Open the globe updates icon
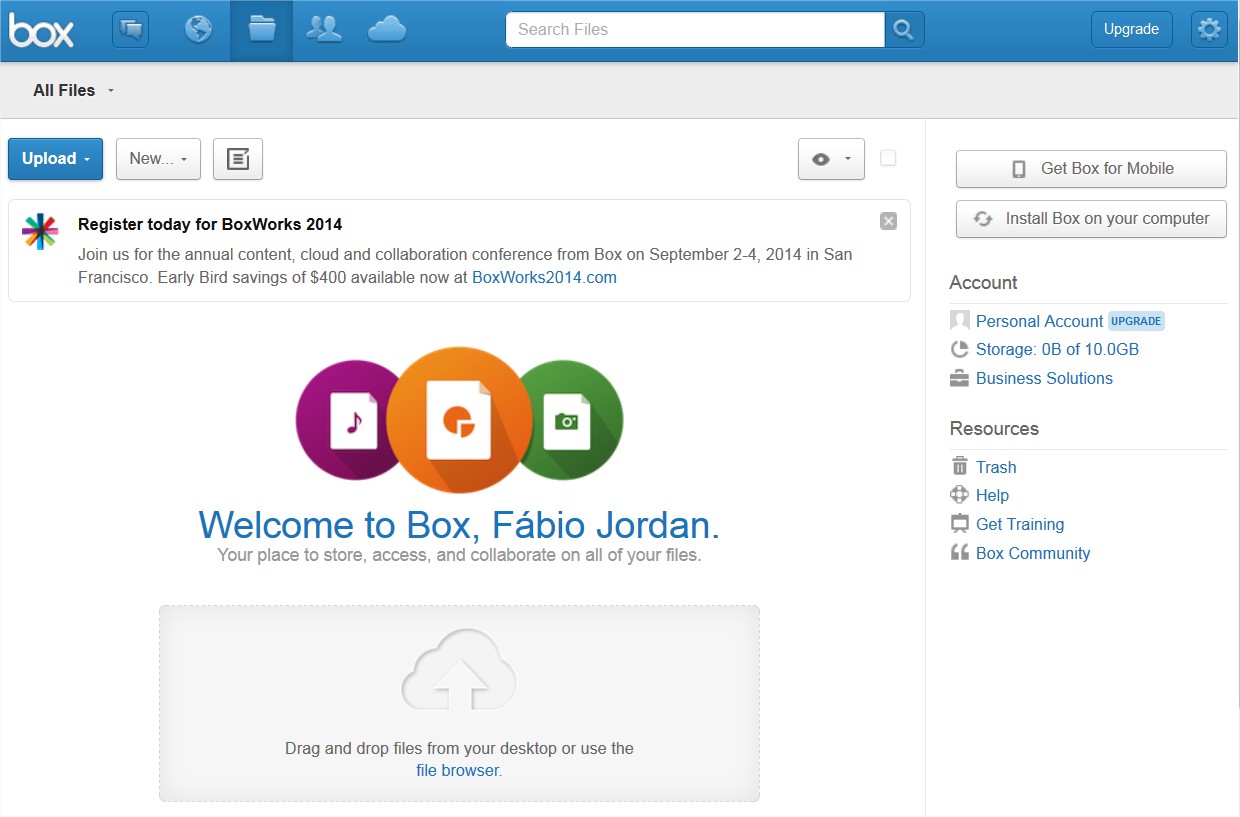The width and height of the screenshot is (1240, 817). click(x=198, y=30)
